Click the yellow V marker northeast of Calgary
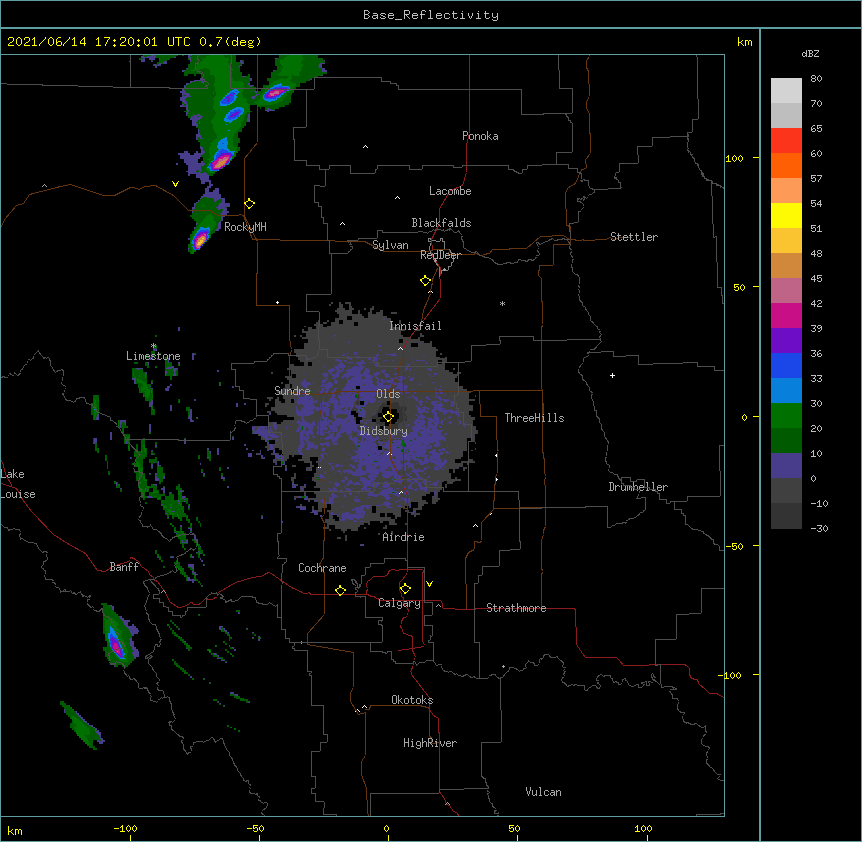 pos(429,584)
